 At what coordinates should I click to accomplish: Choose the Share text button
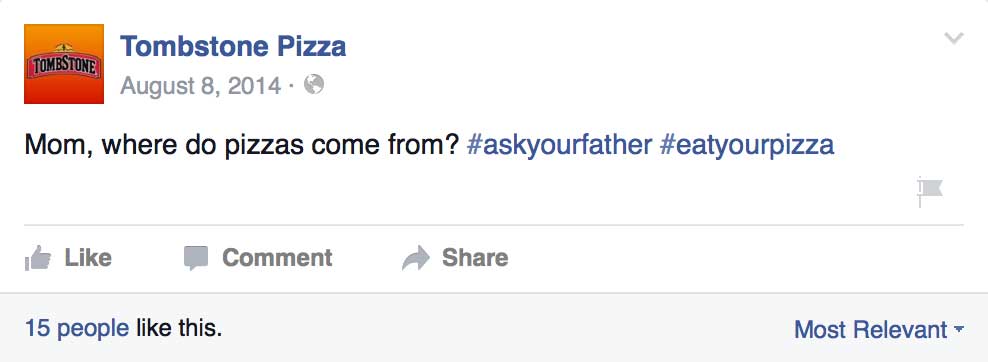pos(475,257)
